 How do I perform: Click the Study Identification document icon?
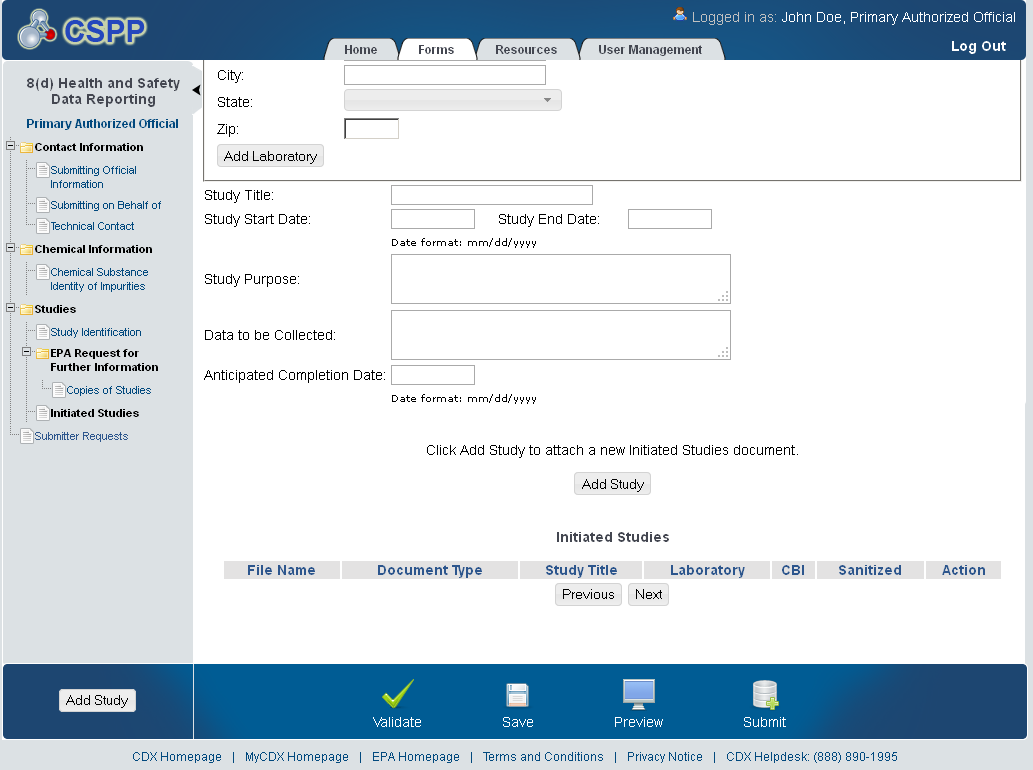pos(42,332)
